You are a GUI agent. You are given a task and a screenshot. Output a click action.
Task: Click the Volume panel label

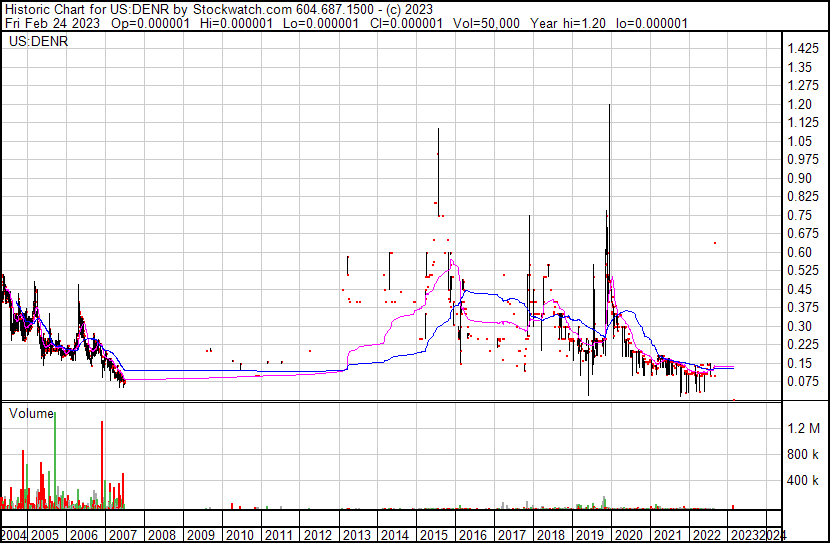point(31,412)
